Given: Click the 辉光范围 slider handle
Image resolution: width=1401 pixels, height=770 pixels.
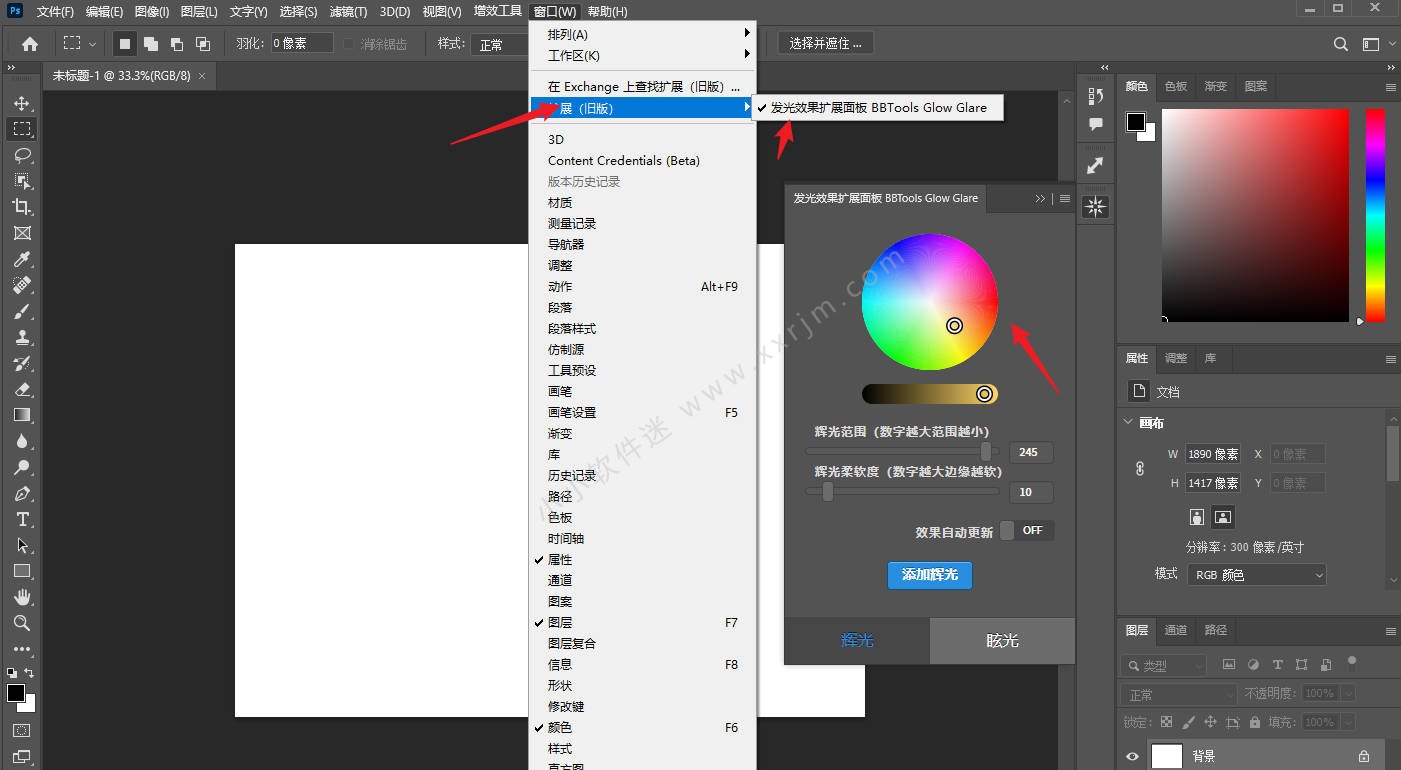Looking at the screenshot, I should [x=986, y=452].
